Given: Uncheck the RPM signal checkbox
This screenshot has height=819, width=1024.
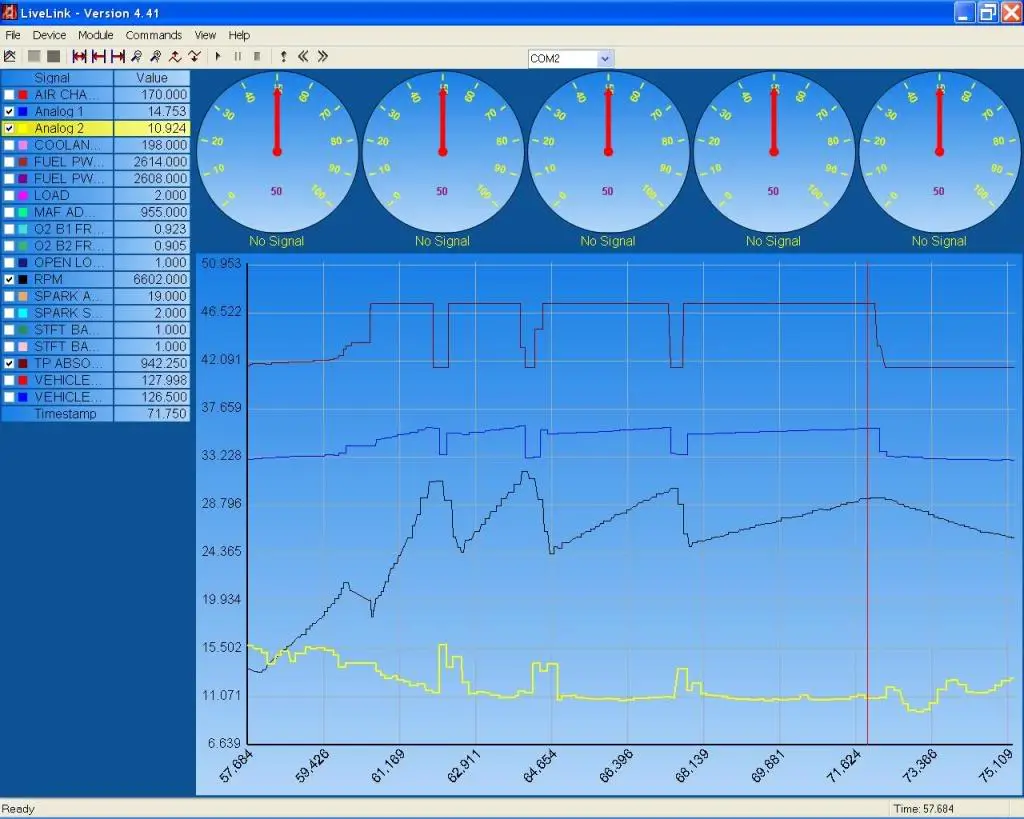Looking at the screenshot, I should coord(9,280).
